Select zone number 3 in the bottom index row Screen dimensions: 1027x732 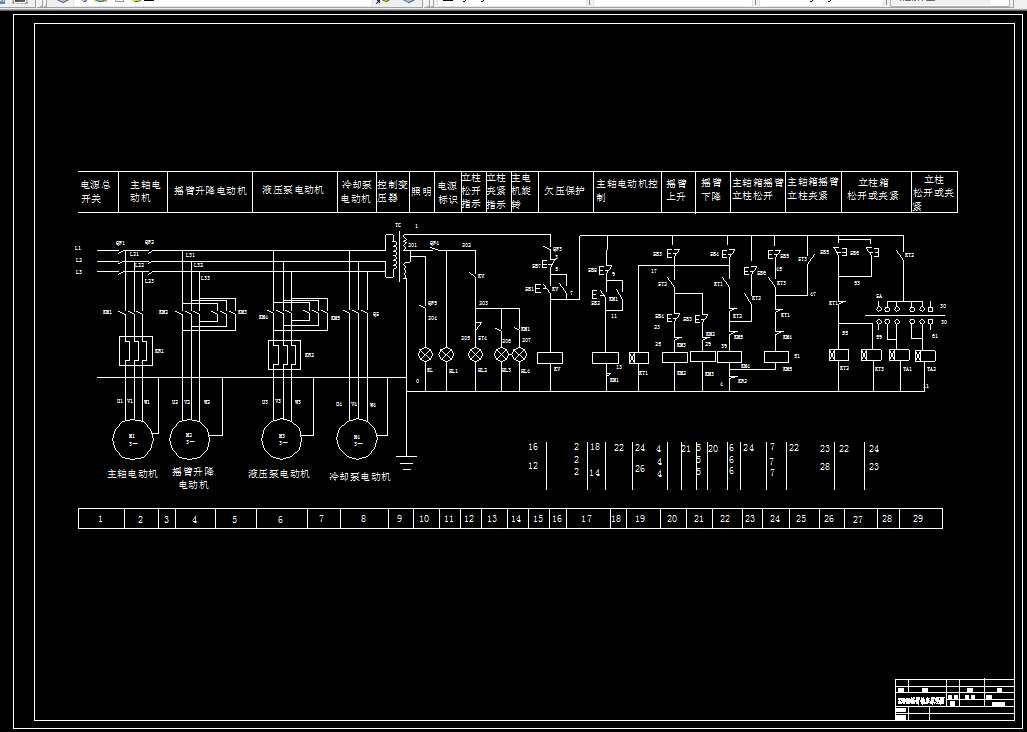pos(166,519)
